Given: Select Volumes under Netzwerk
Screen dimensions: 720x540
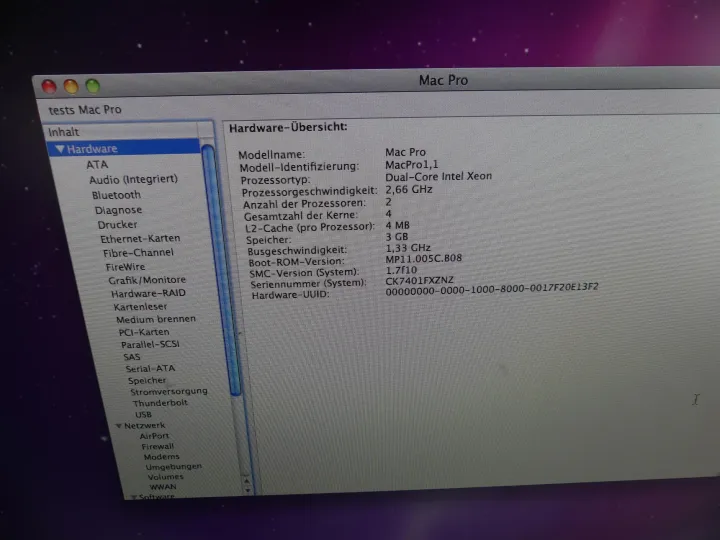Looking at the screenshot, I should (165, 477).
